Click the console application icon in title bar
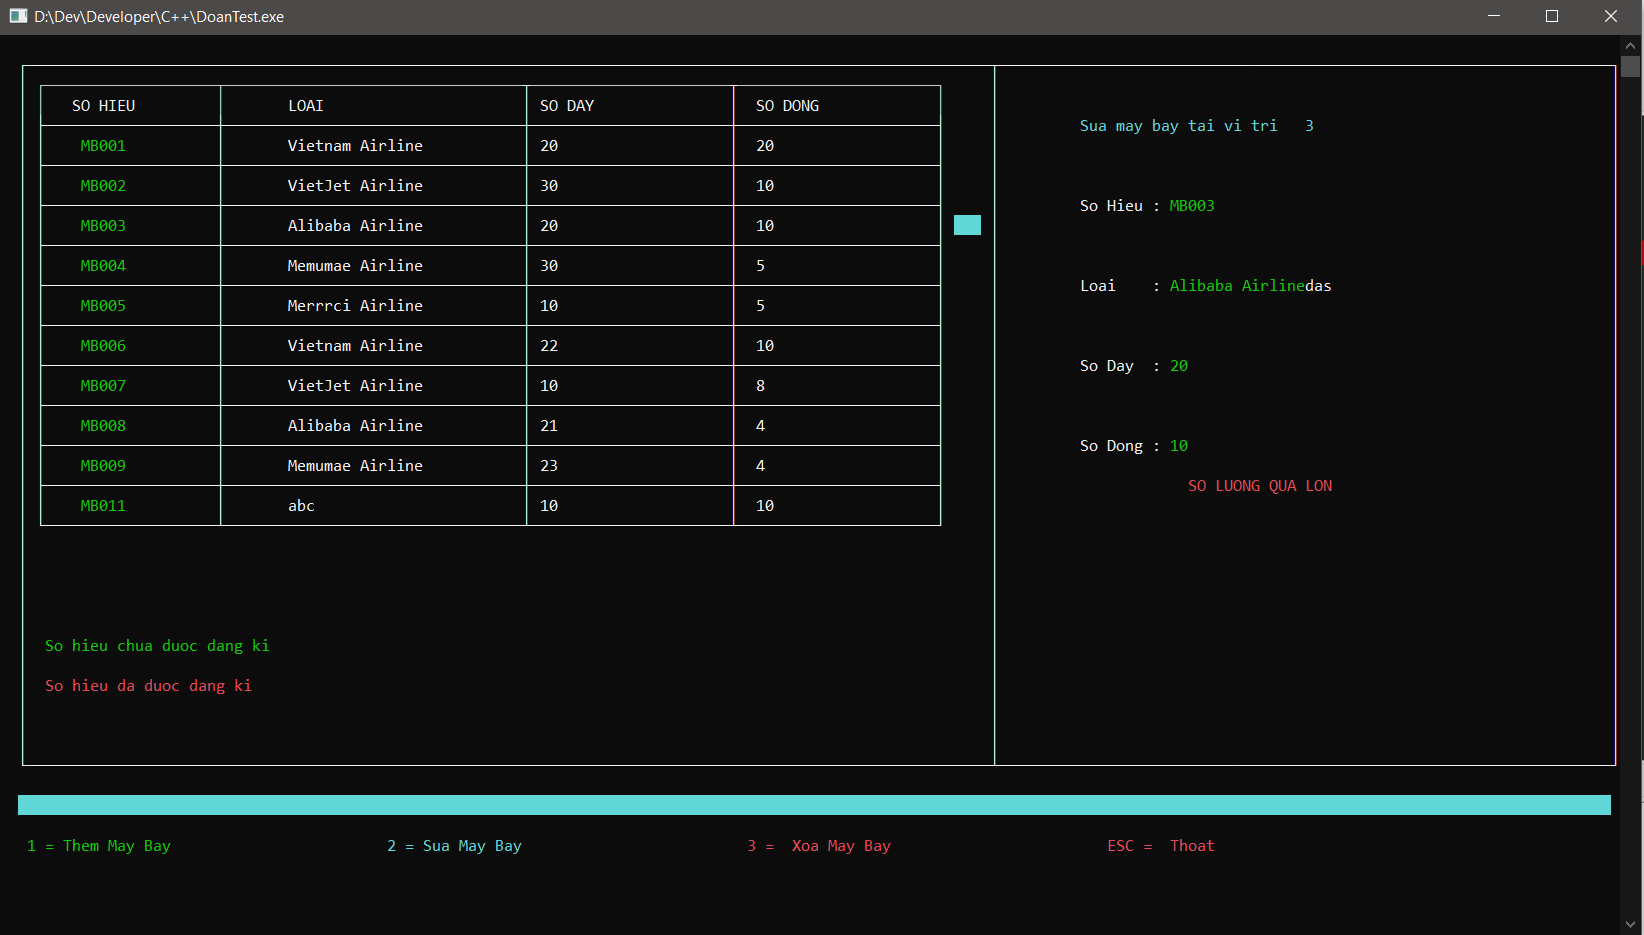This screenshot has height=935, width=1644. point(18,16)
